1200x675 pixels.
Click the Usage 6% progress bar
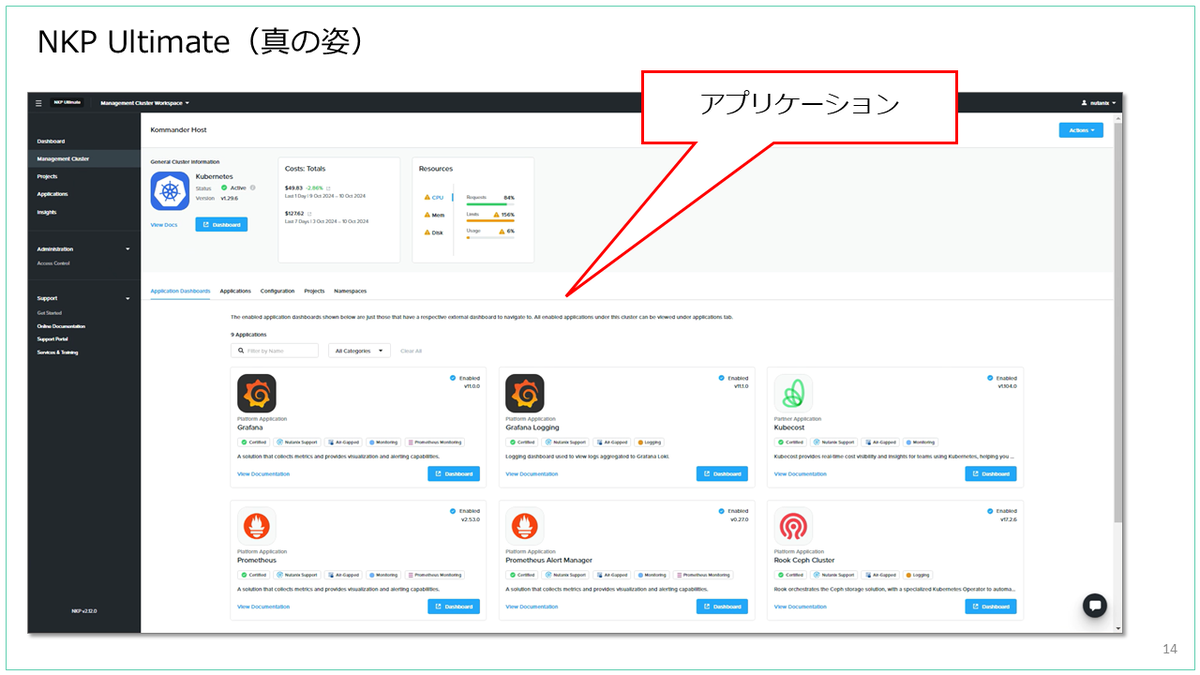click(x=490, y=238)
